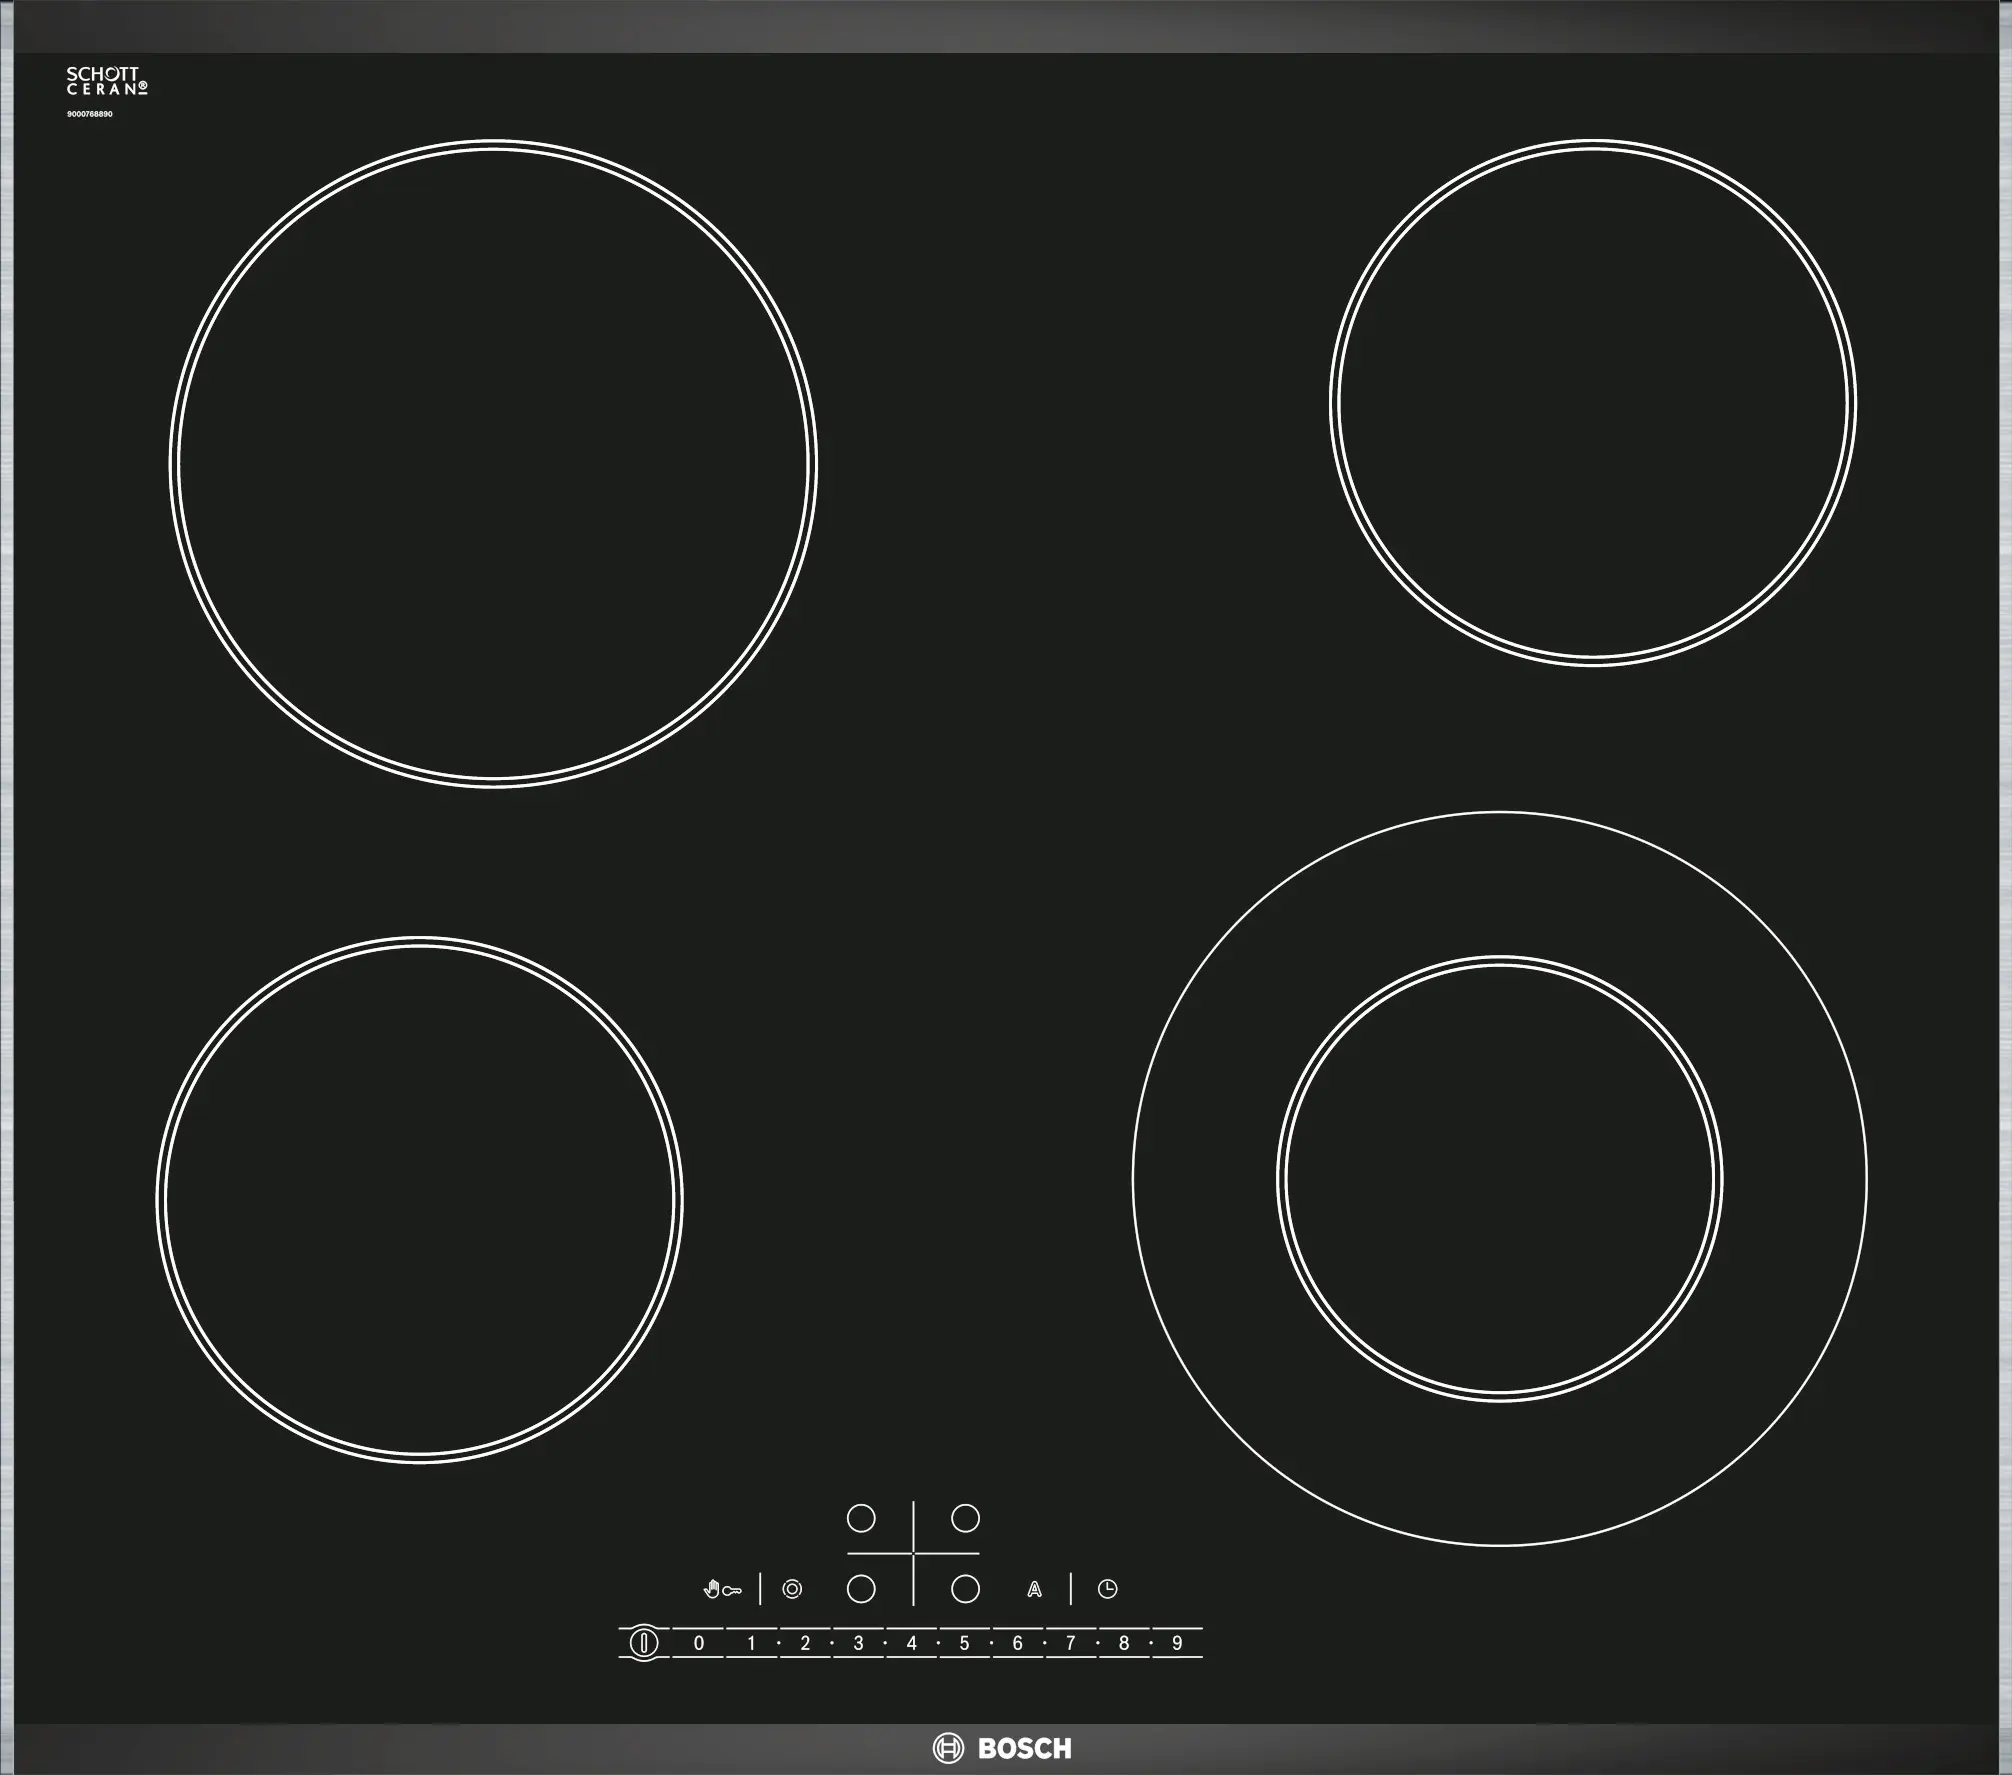Viewport: 2012px width, 1775px height.
Task: Tap heat level 7 on the scale
Action: pyautogui.click(x=1070, y=1643)
